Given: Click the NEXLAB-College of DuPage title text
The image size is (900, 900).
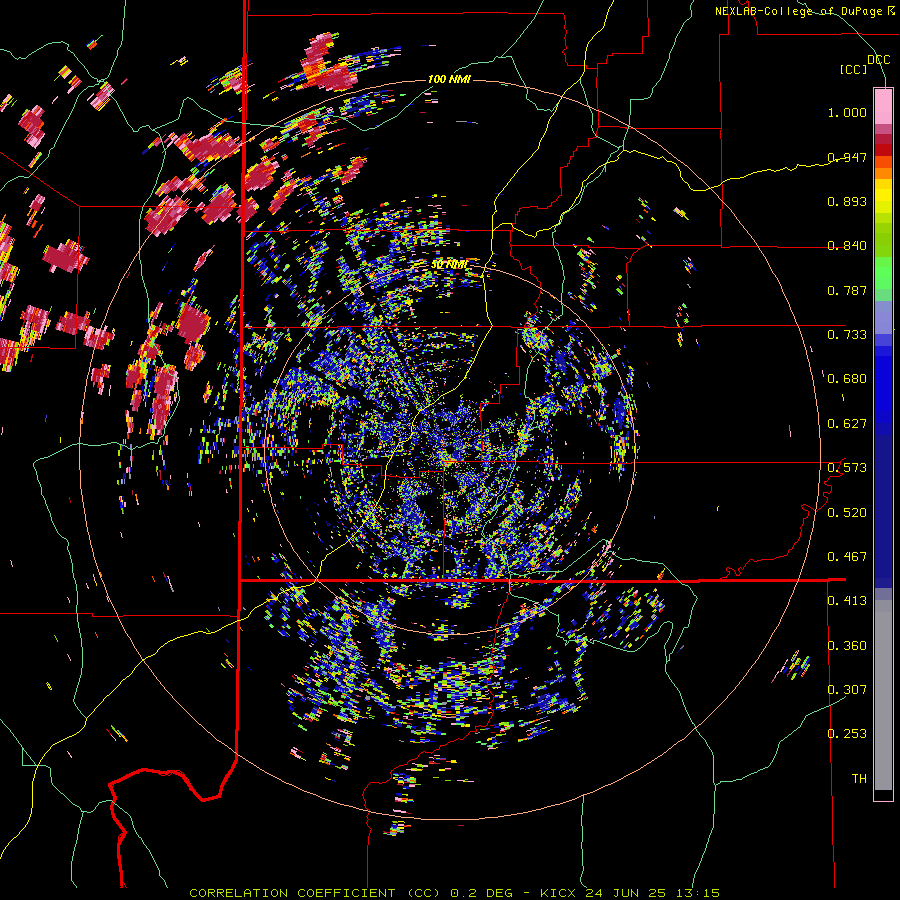Looking at the screenshot, I should tap(804, 11).
